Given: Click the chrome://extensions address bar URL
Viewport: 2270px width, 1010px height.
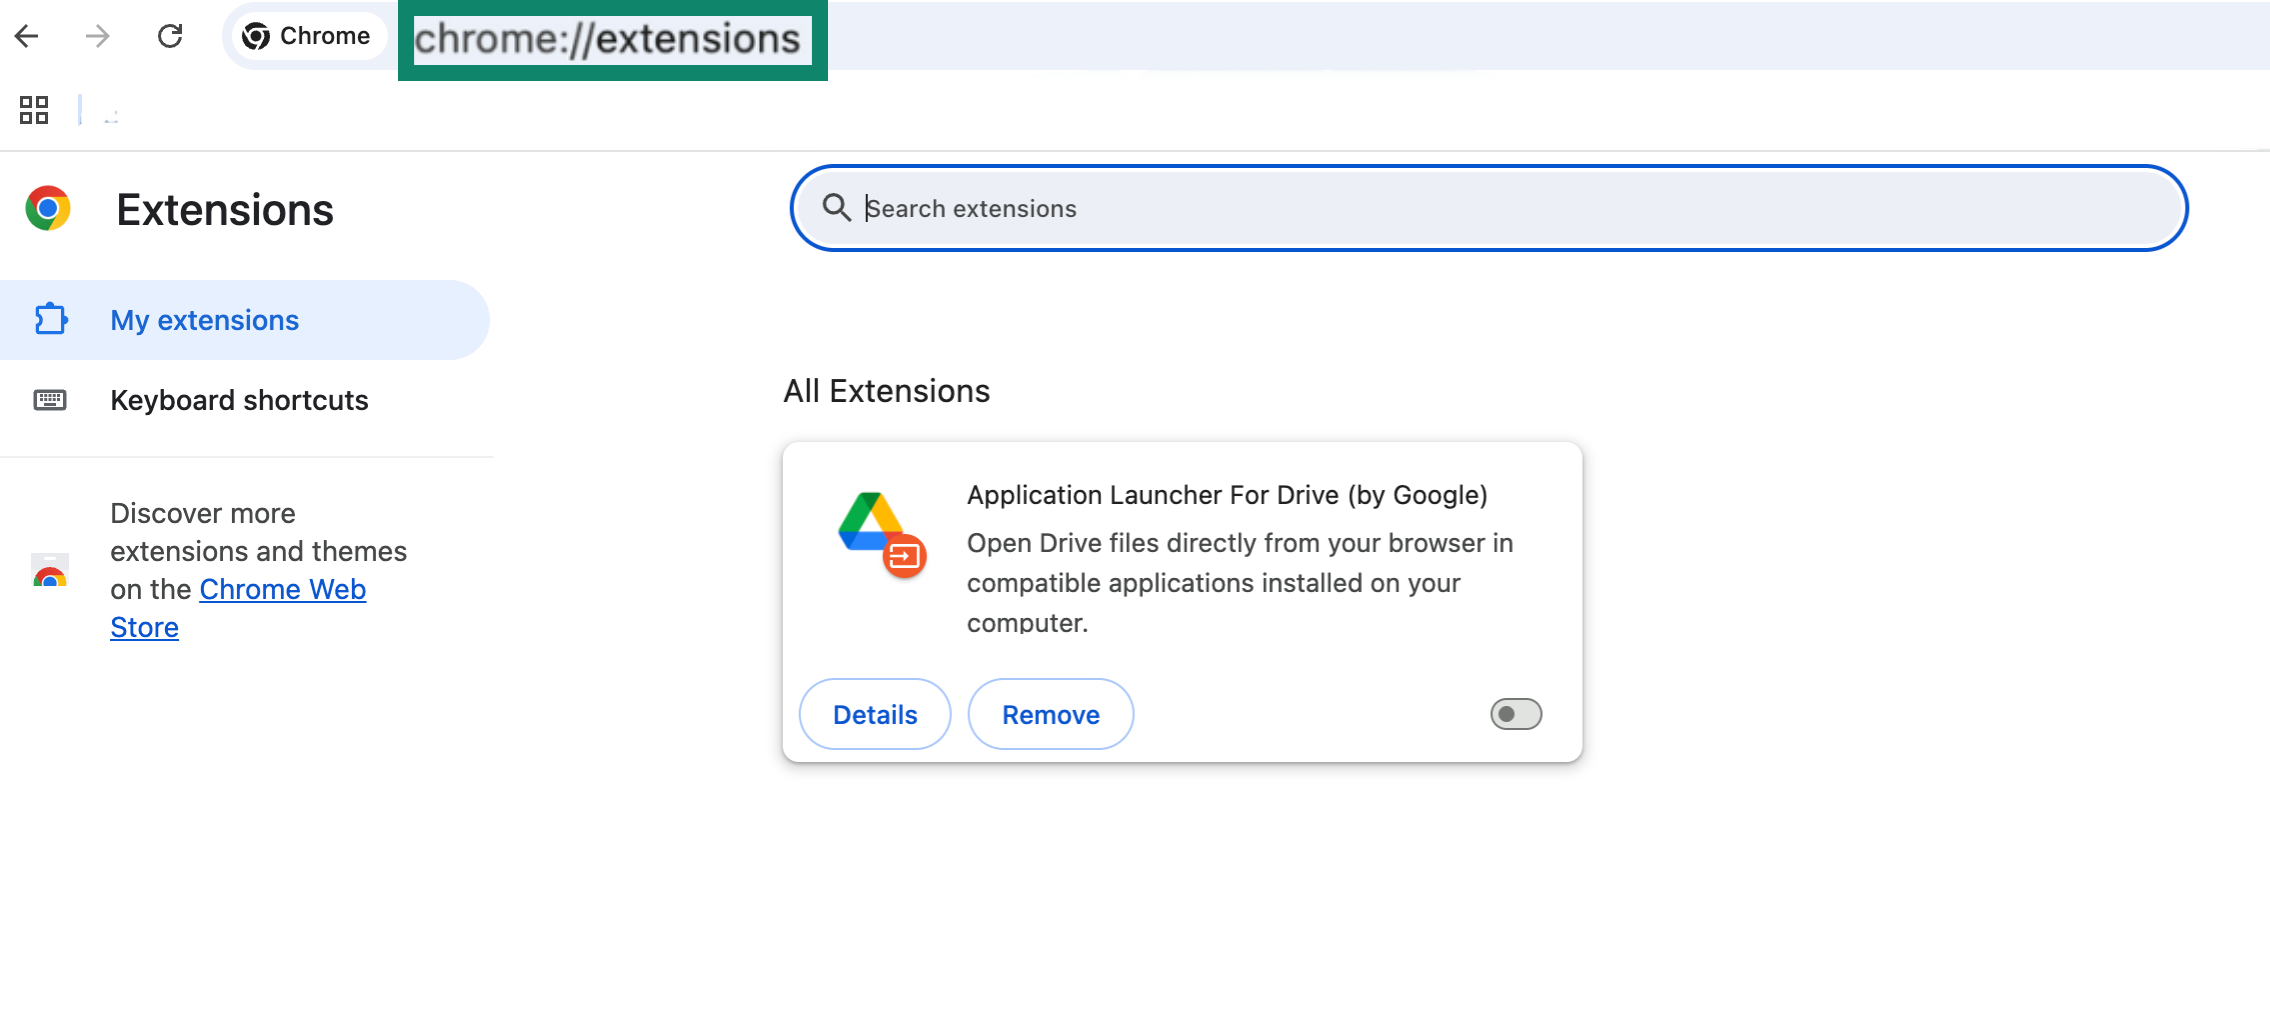Looking at the screenshot, I should pyautogui.click(x=610, y=40).
